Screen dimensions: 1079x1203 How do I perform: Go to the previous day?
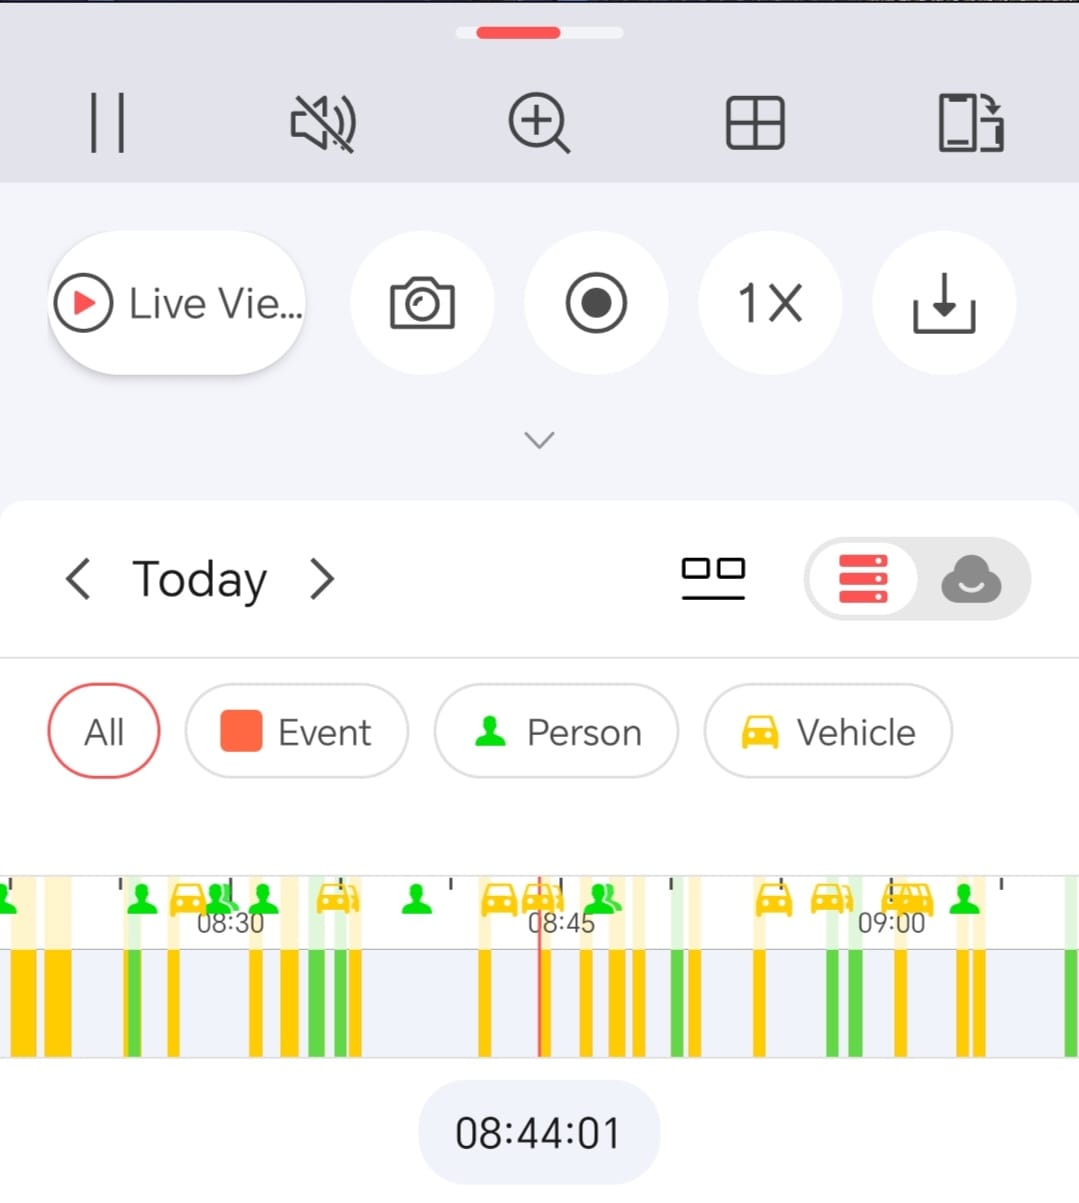coord(78,579)
